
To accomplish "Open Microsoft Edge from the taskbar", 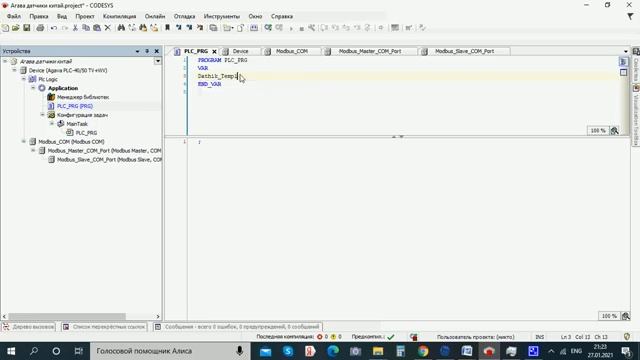I will (x=333, y=351).
